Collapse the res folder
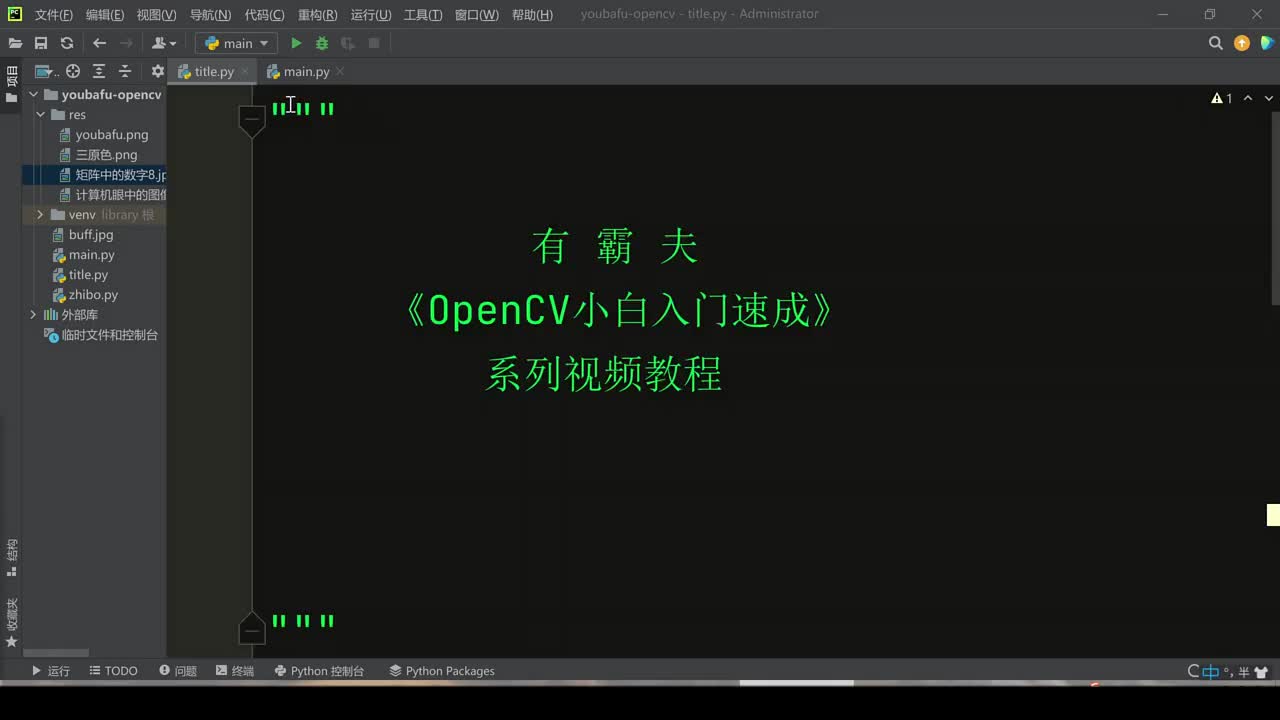Screen dimensions: 1280x720 [41, 115]
